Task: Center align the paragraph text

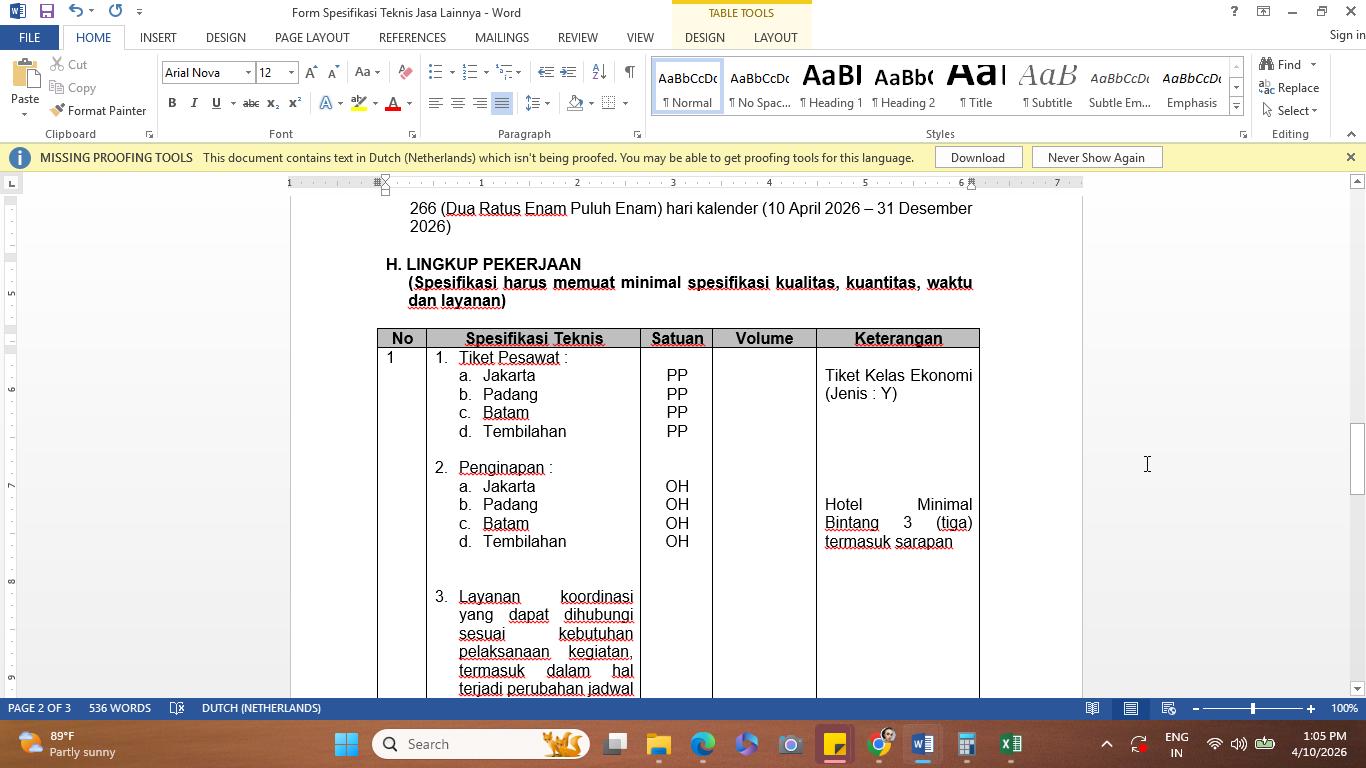Action: (458, 103)
